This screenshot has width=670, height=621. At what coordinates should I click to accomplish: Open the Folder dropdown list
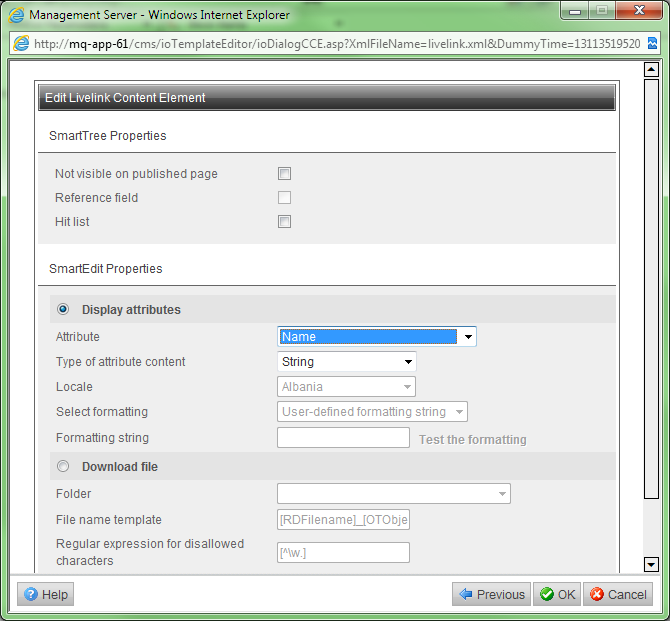[500, 494]
